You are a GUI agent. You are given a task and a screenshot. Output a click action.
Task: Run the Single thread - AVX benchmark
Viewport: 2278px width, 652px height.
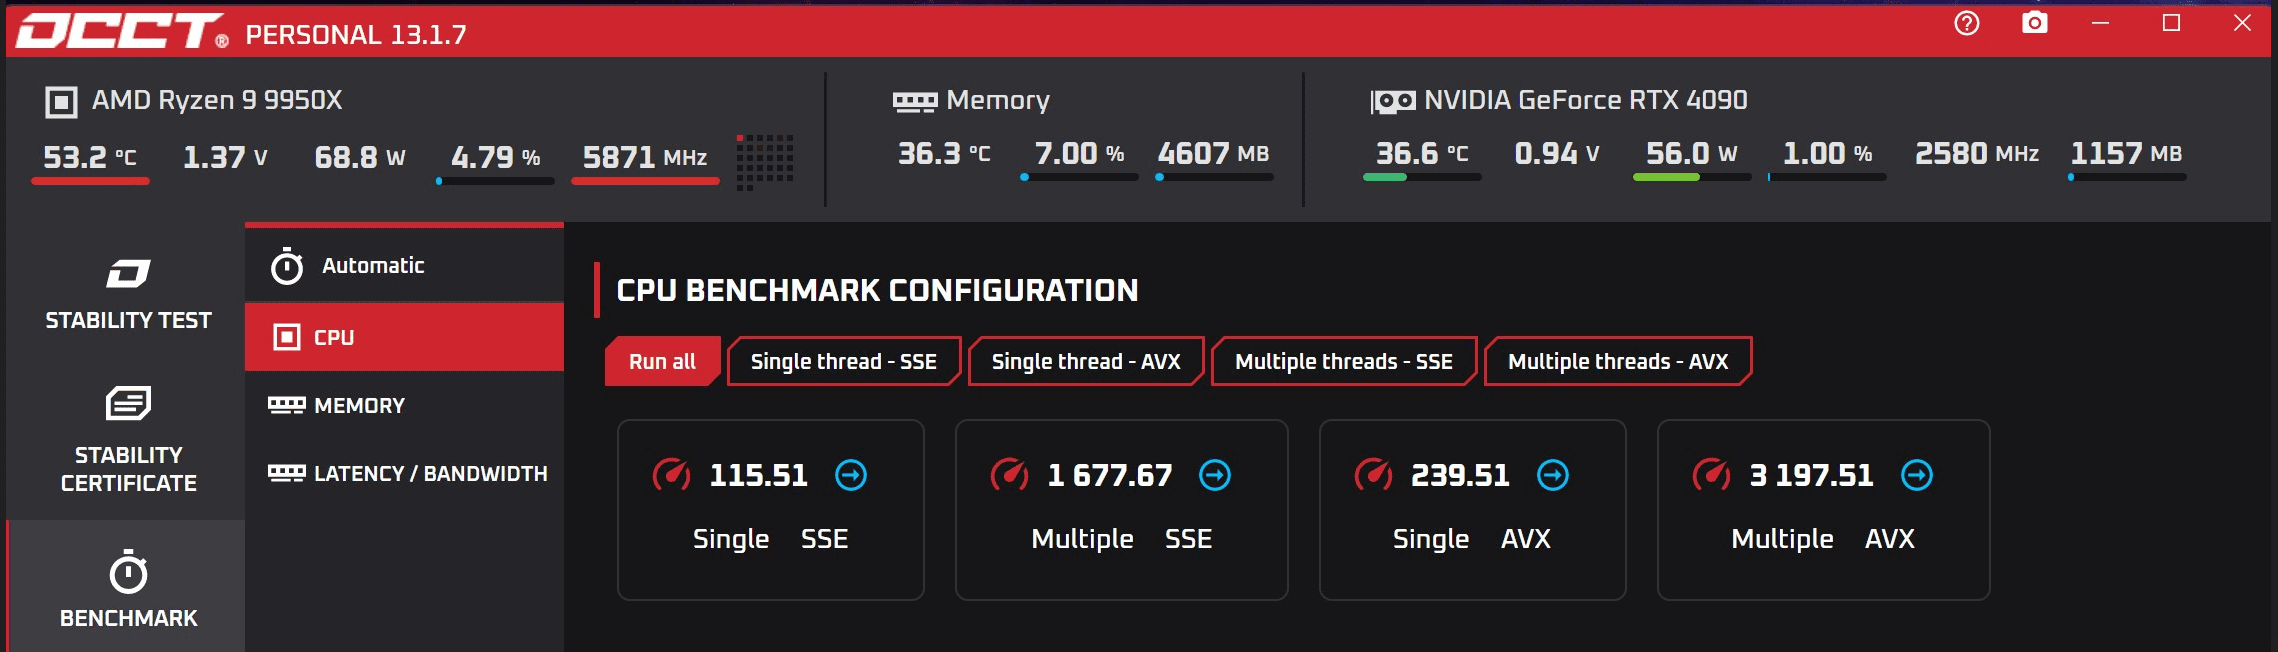coord(1086,361)
